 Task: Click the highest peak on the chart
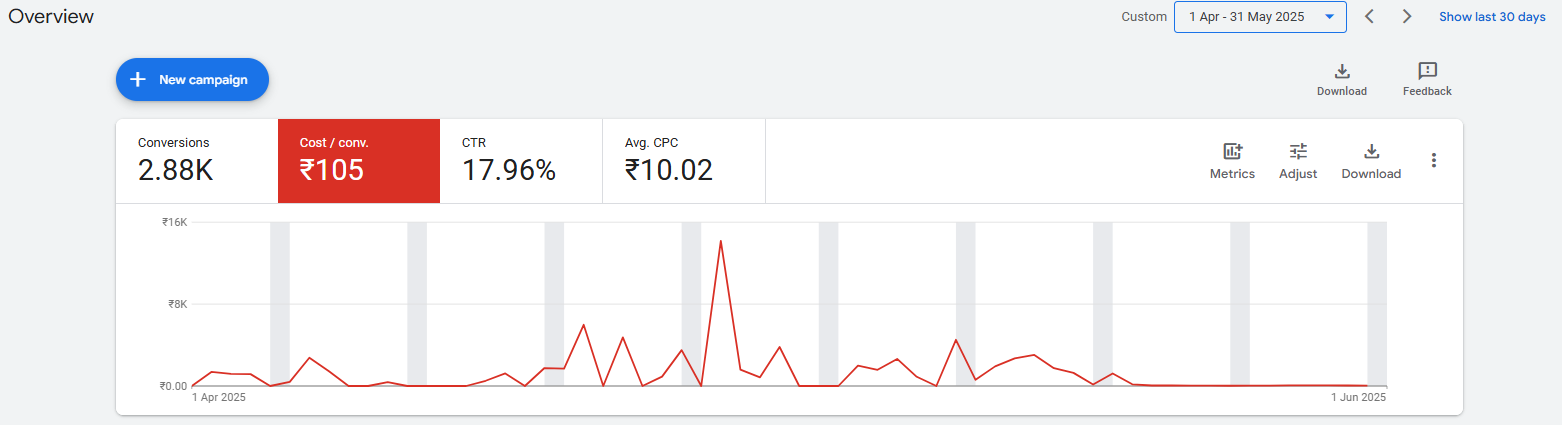[720, 241]
